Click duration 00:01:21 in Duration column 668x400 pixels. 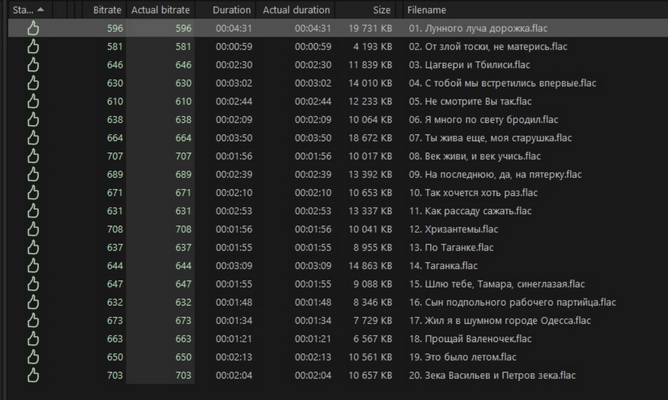coord(233,339)
